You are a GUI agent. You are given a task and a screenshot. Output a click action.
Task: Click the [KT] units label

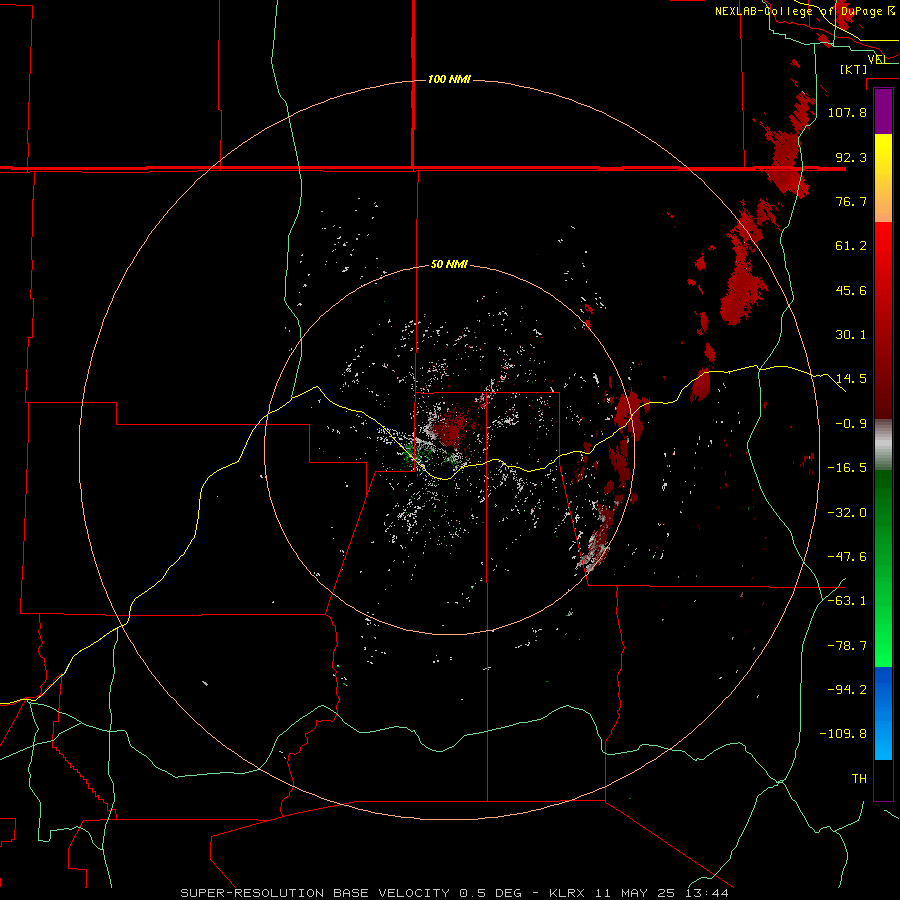click(854, 69)
